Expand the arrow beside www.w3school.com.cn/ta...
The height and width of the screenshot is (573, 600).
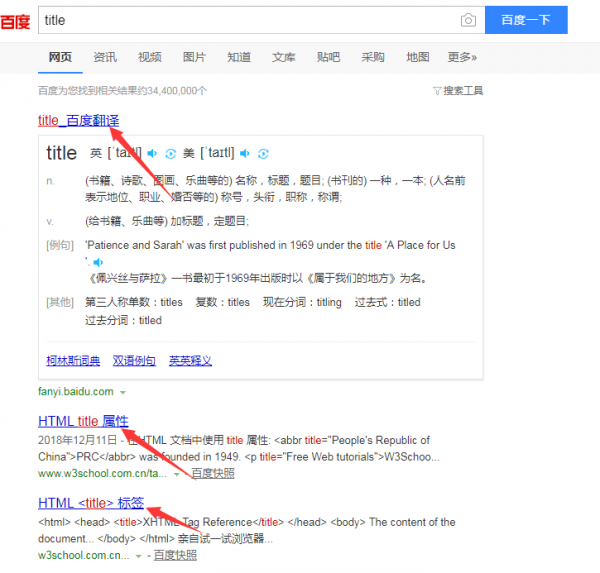pyautogui.click(x=184, y=473)
